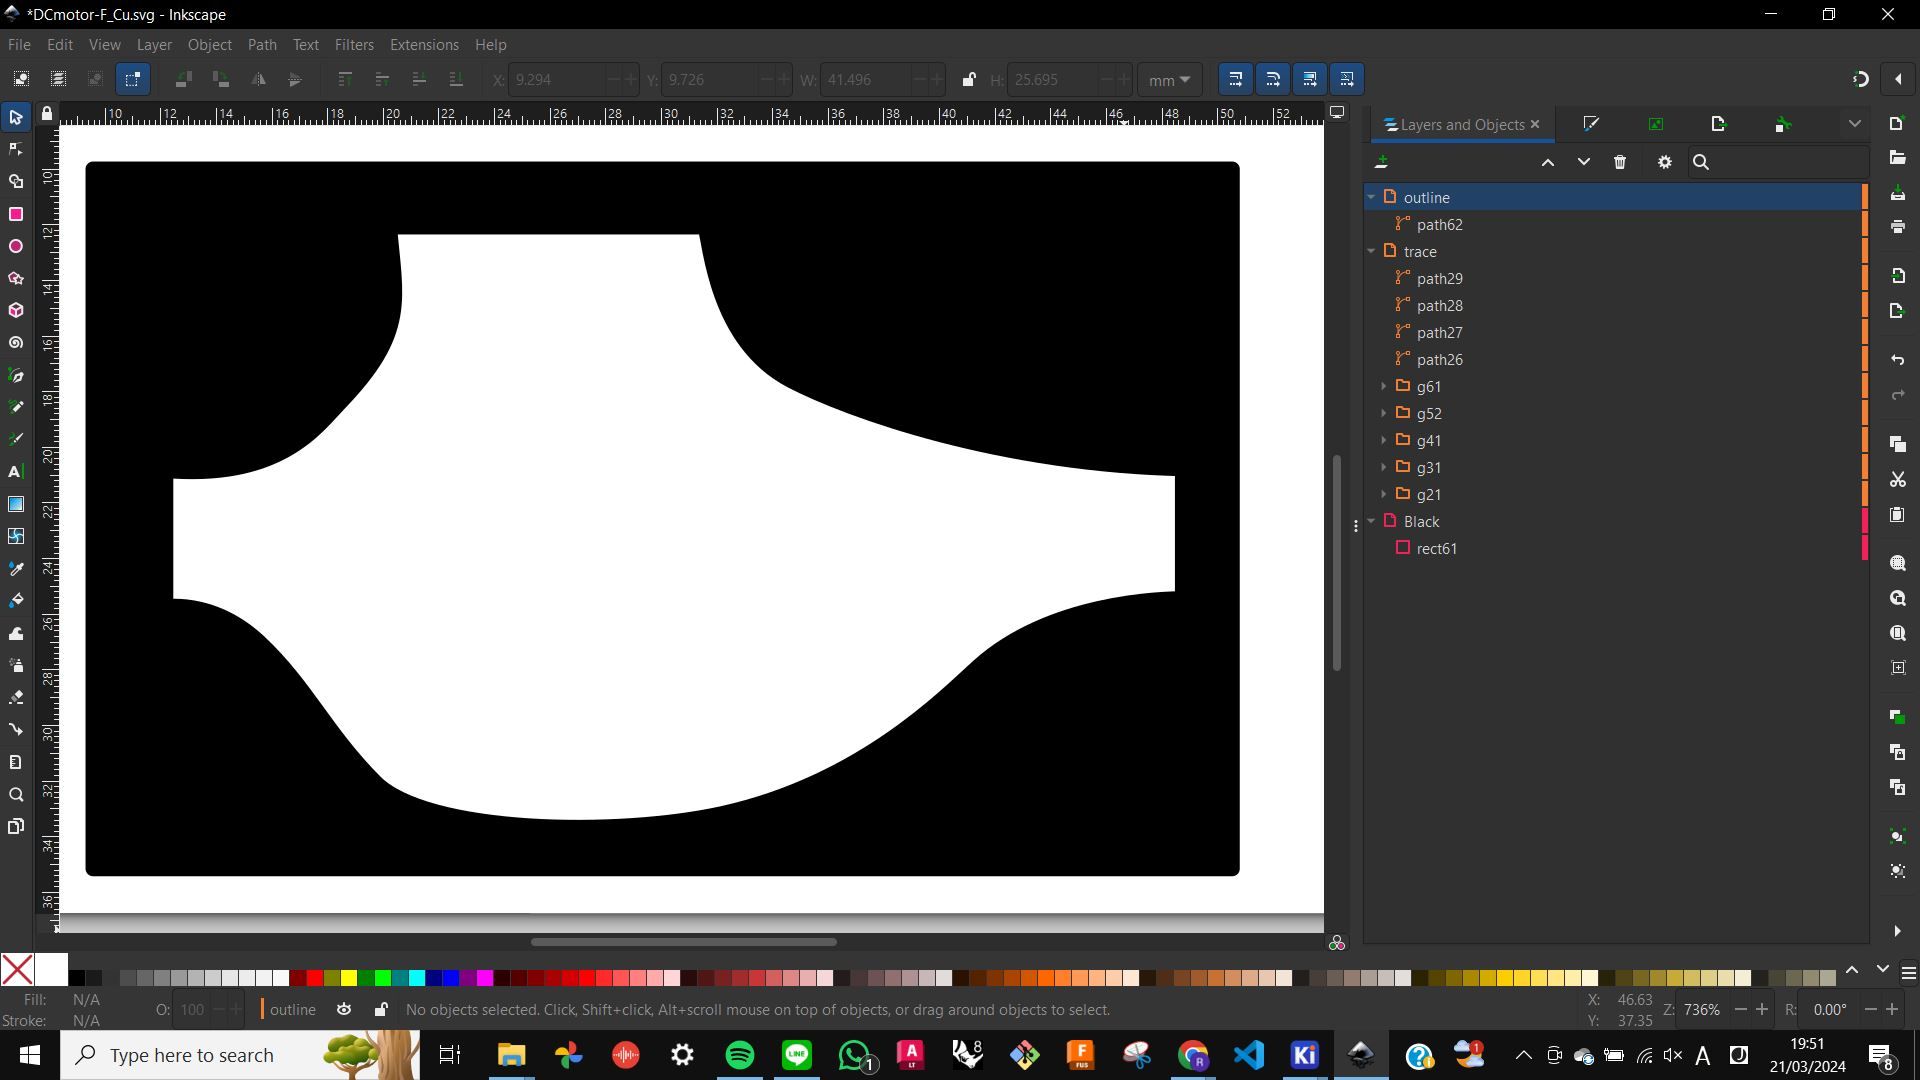Toggle snapping on or off
The width and height of the screenshot is (1920, 1080).
click(x=1860, y=79)
